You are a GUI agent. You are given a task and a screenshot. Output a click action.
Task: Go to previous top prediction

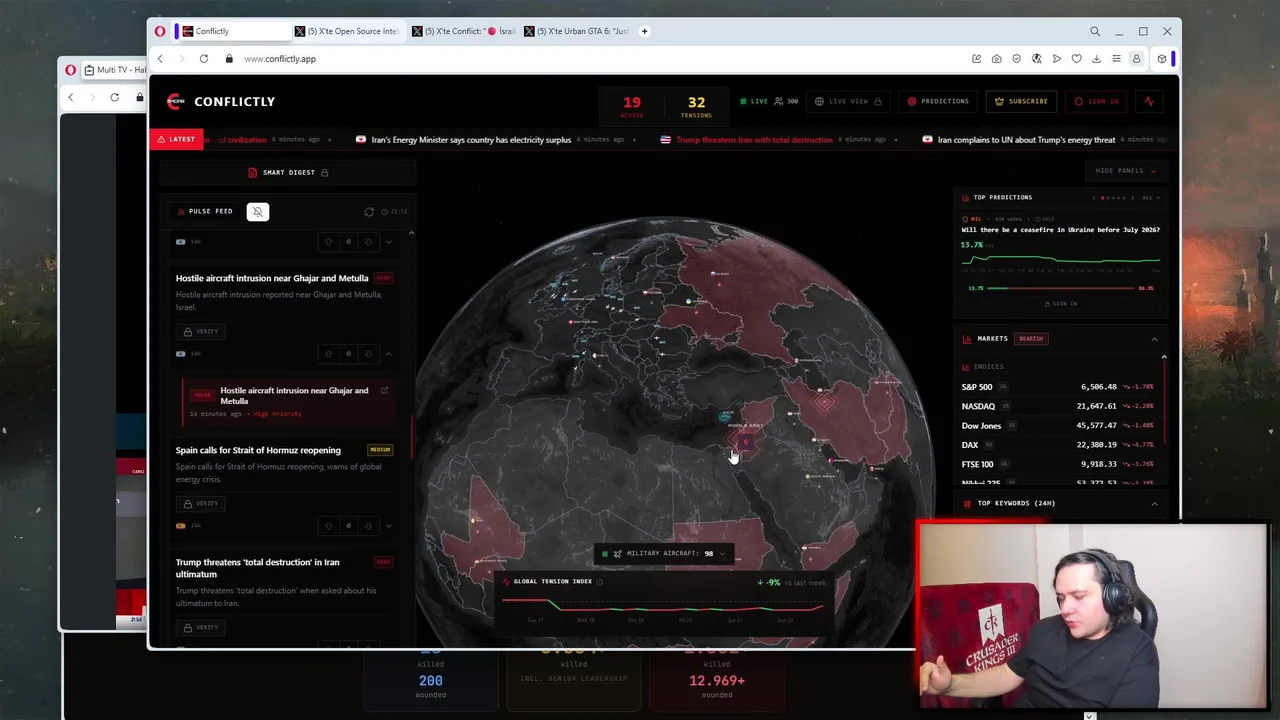point(1094,198)
